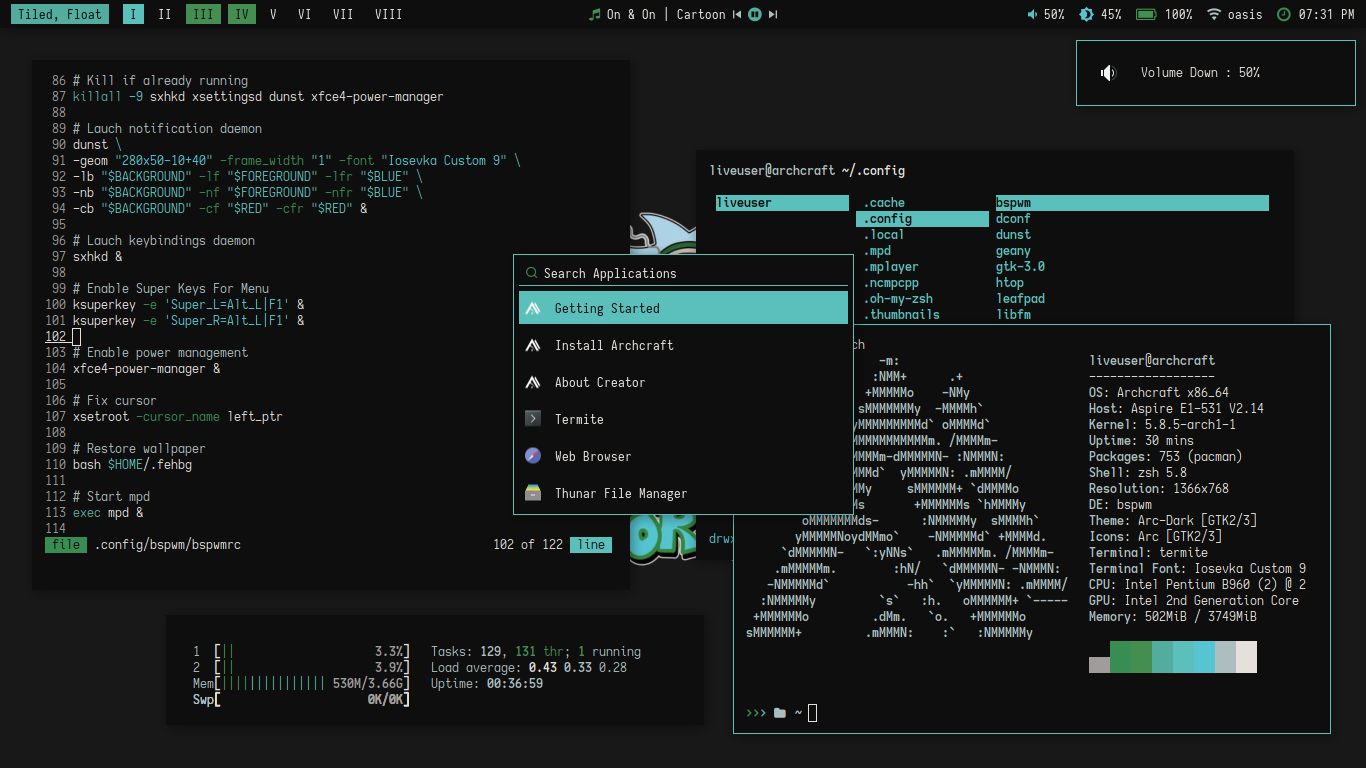The image size is (1366, 768).
Task: Click the Archcraft logo beside Install Archcraft
Action: [x=533, y=345]
